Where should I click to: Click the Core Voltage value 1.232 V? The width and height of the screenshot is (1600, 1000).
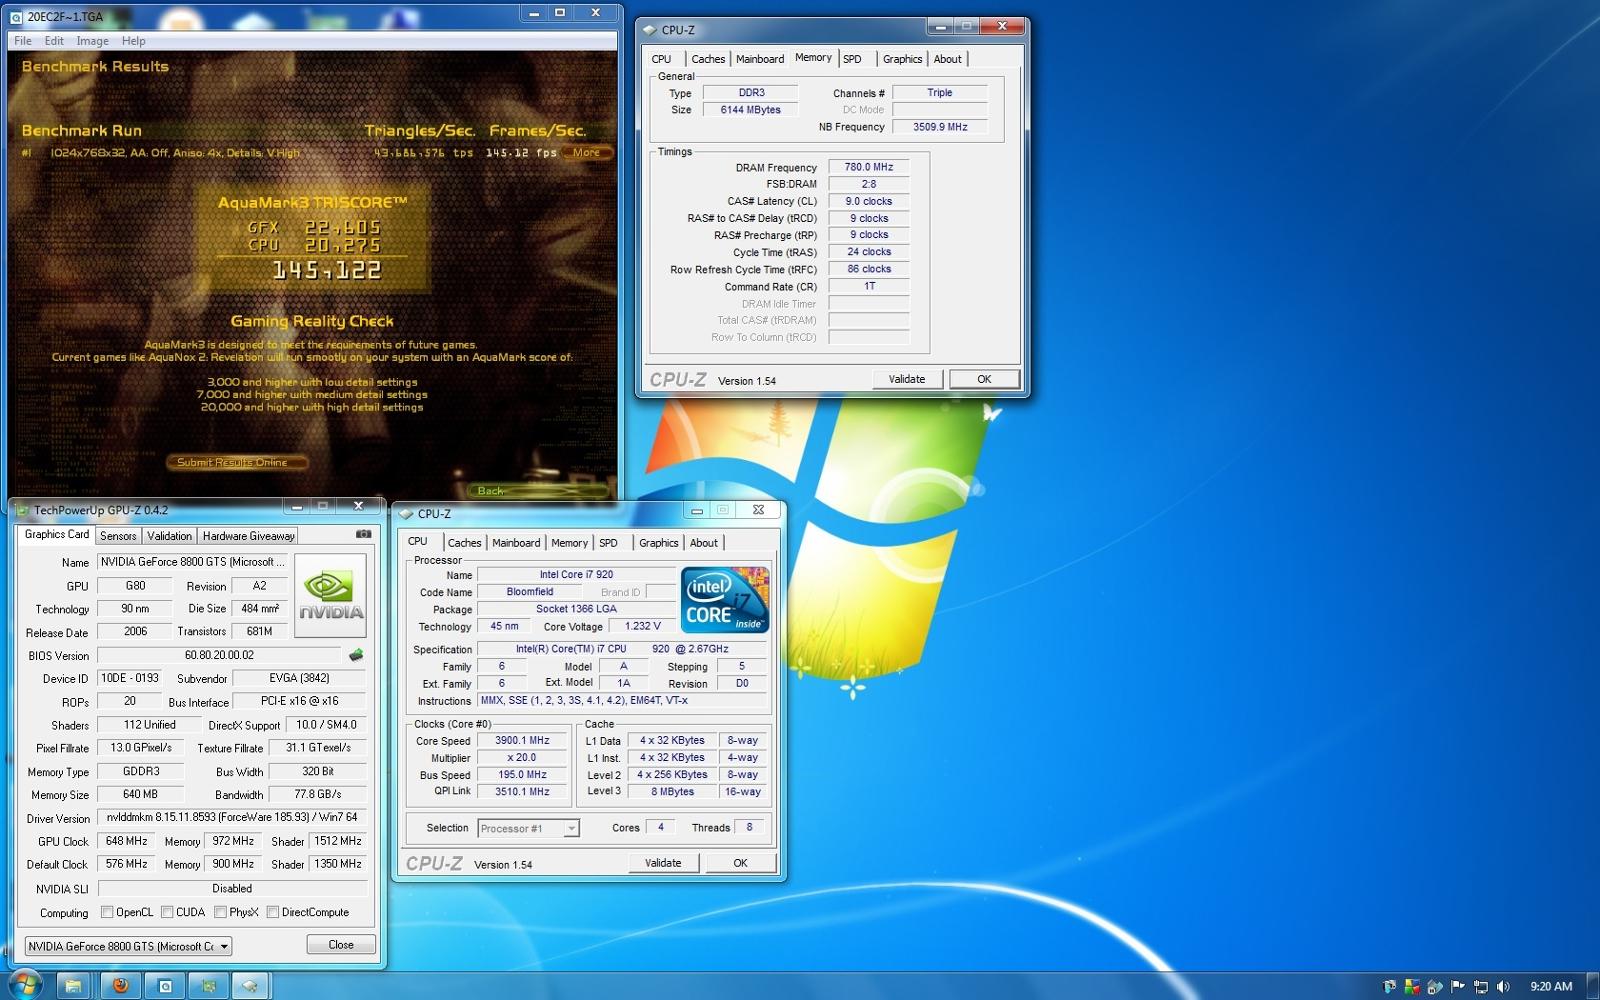[x=642, y=626]
